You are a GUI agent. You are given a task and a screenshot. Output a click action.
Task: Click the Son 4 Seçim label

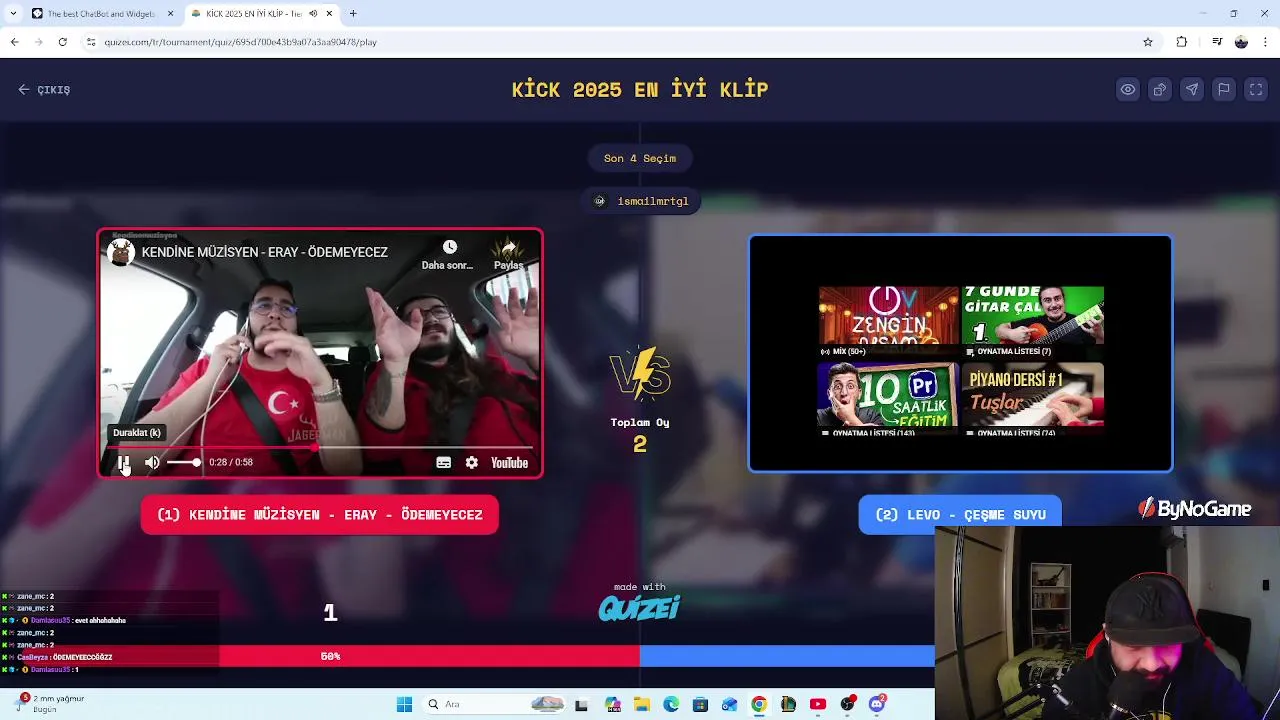pos(640,158)
